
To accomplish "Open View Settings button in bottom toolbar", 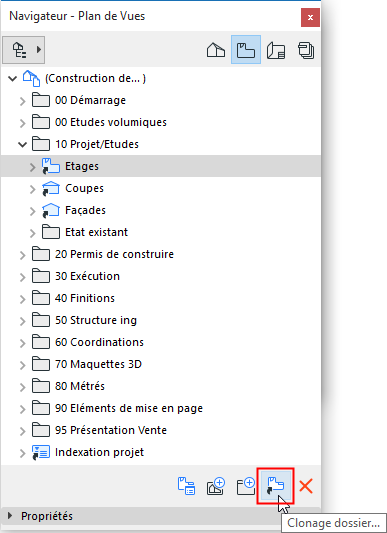I will [186, 486].
